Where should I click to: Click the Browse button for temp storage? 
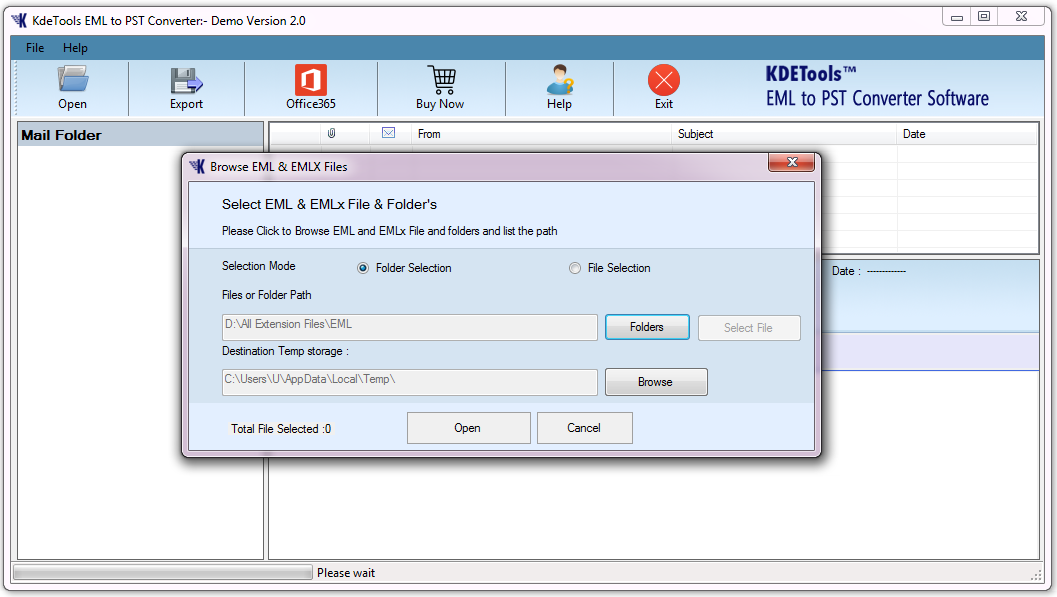(656, 382)
